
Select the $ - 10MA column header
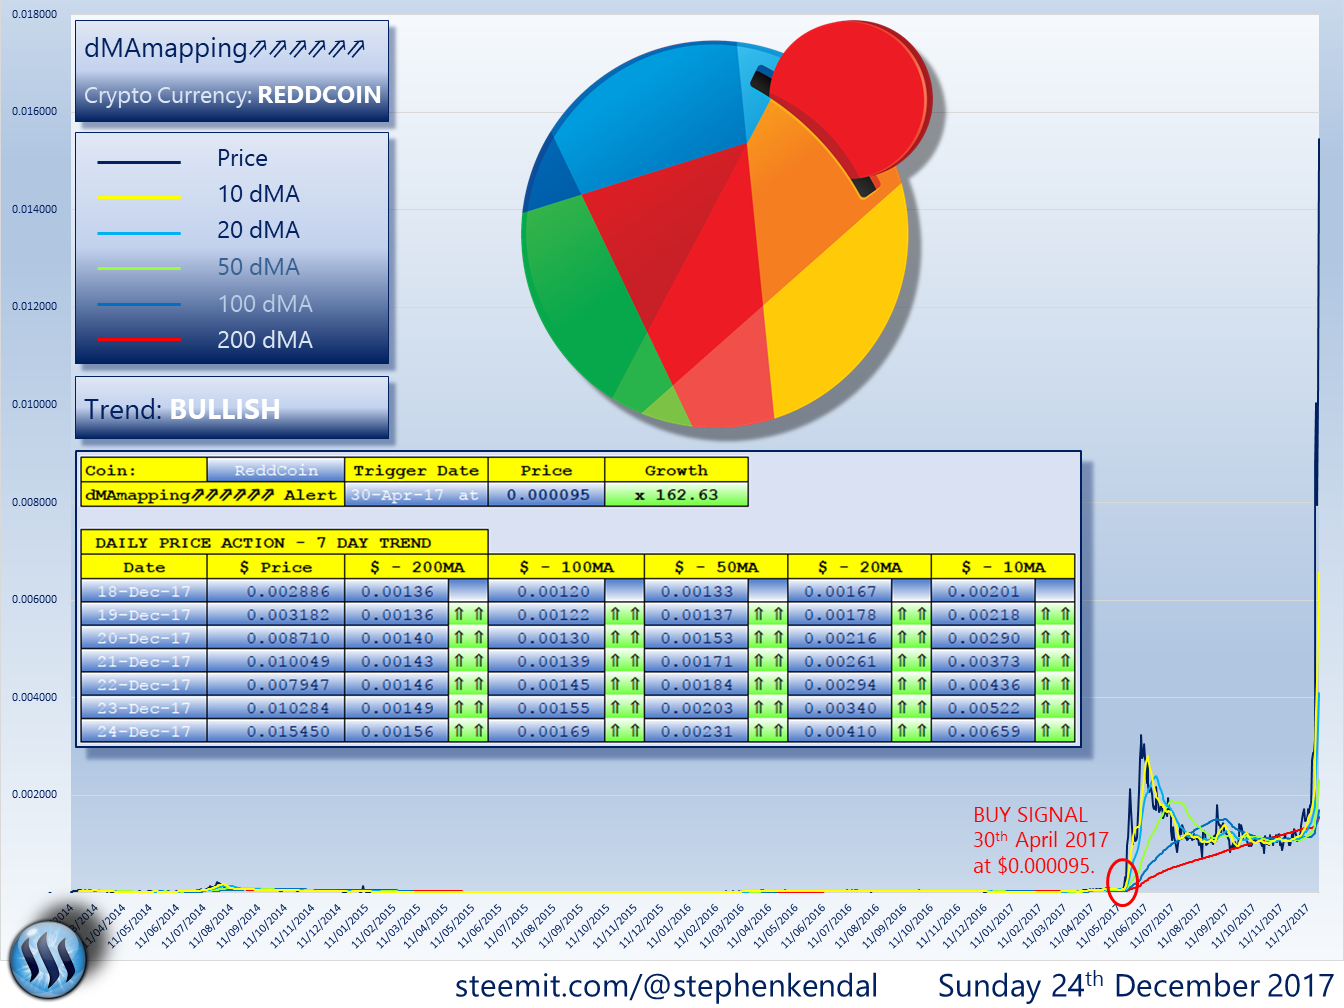coord(1003,567)
